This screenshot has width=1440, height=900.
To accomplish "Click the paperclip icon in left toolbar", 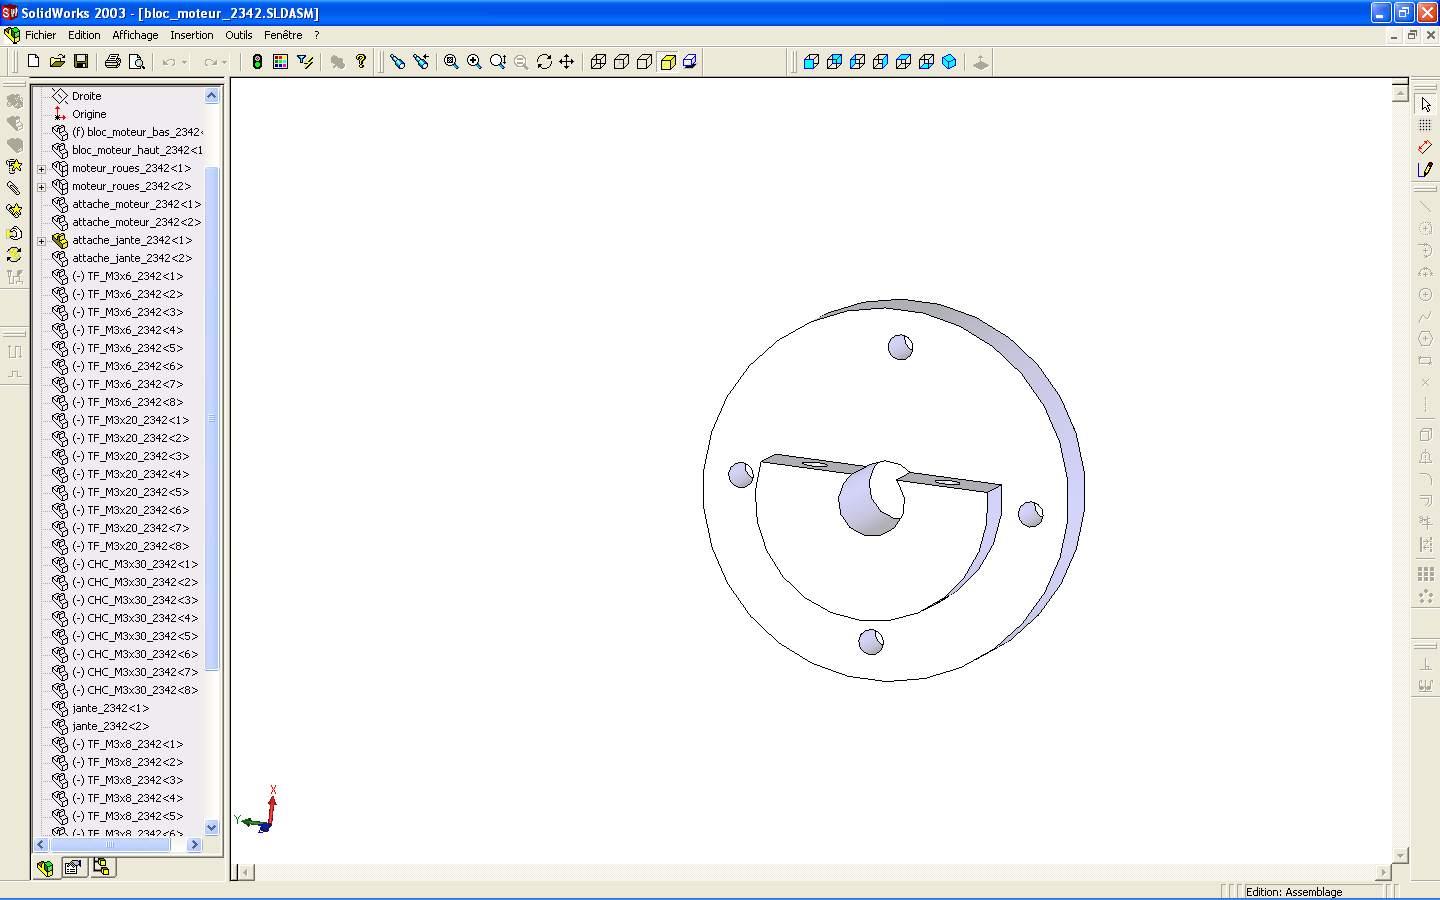I will click(14, 188).
